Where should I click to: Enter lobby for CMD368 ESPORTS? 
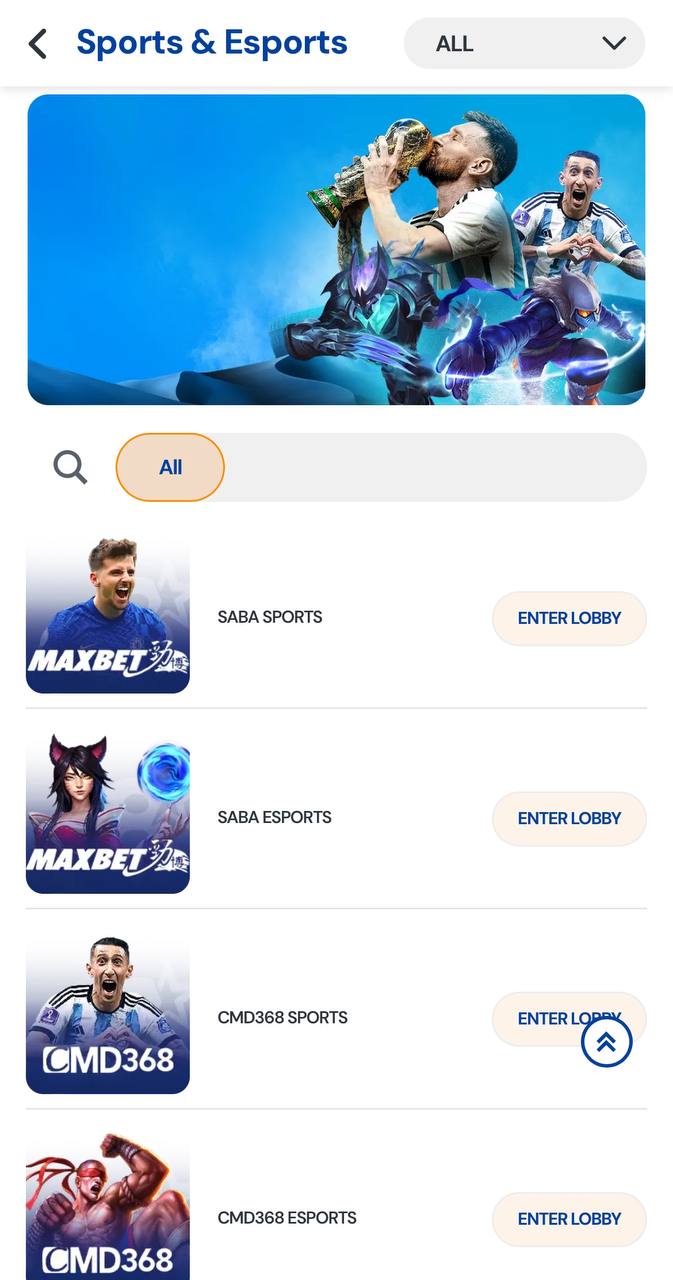(569, 1218)
